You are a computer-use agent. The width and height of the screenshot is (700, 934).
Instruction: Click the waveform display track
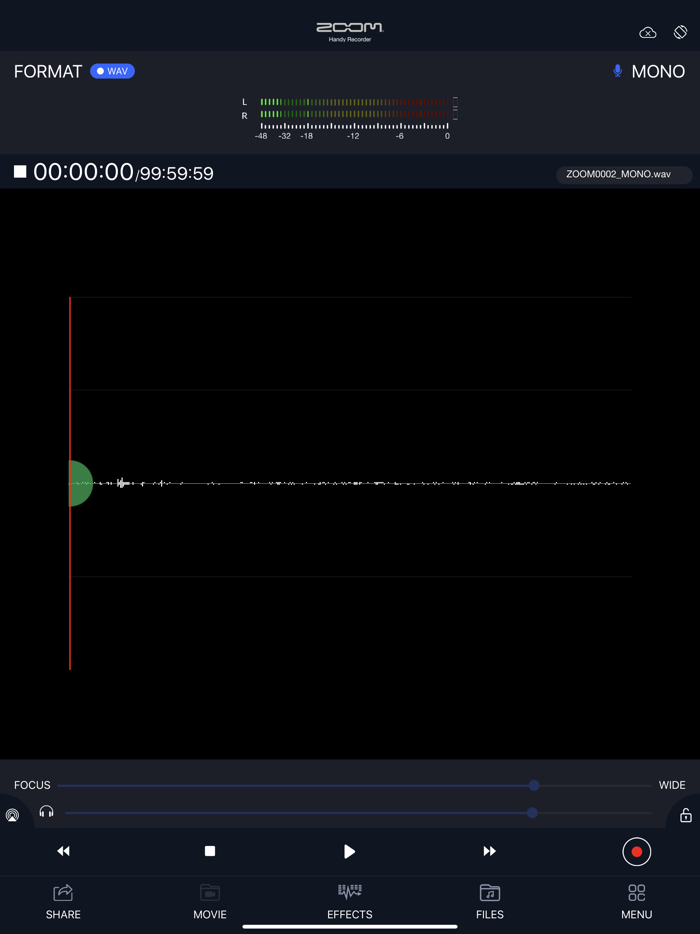point(350,483)
